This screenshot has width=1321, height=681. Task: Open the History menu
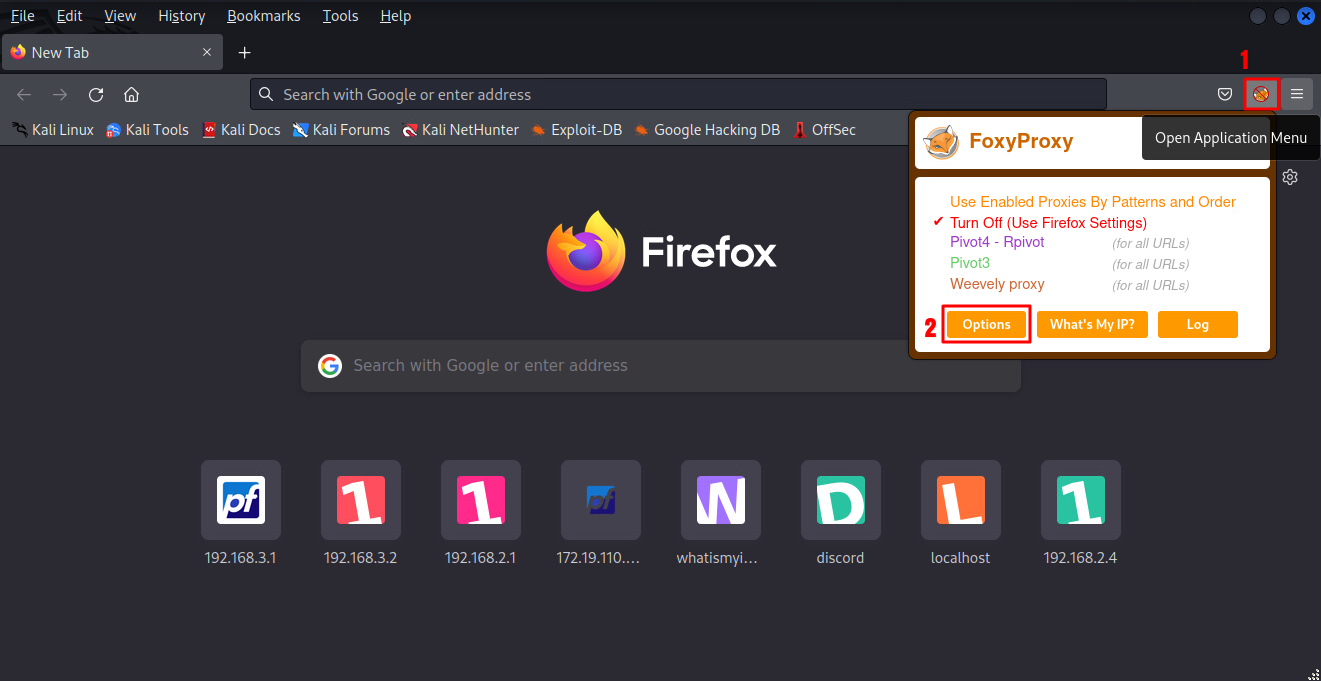tap(181, 16)
